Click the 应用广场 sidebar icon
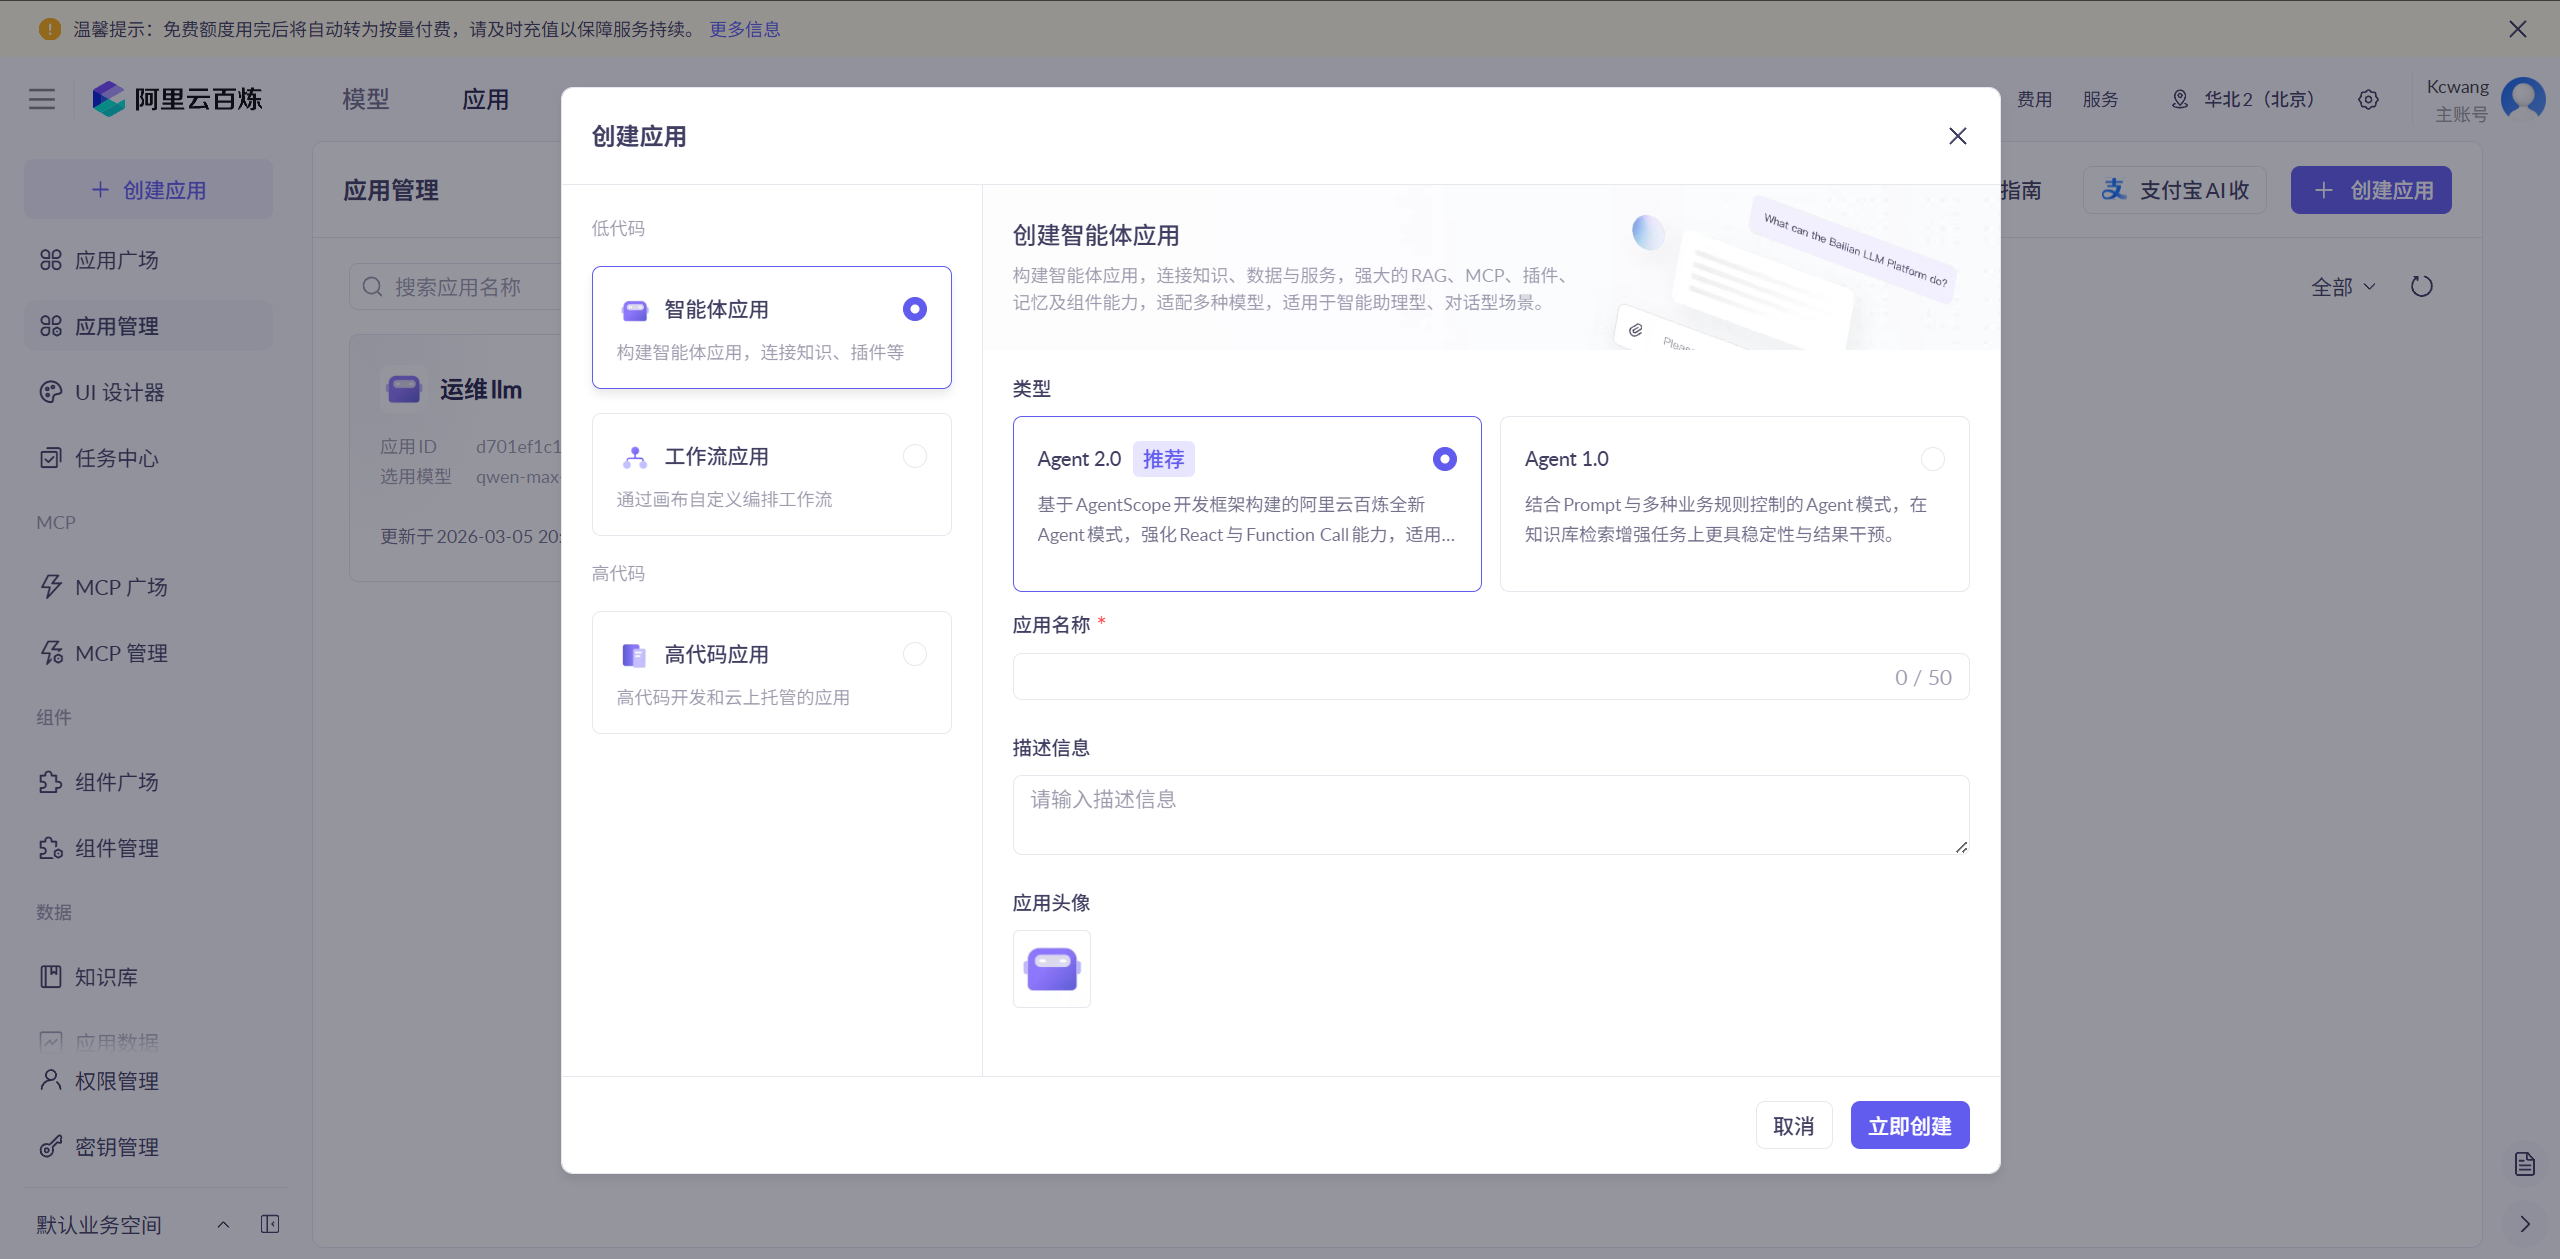 (51, 260)
